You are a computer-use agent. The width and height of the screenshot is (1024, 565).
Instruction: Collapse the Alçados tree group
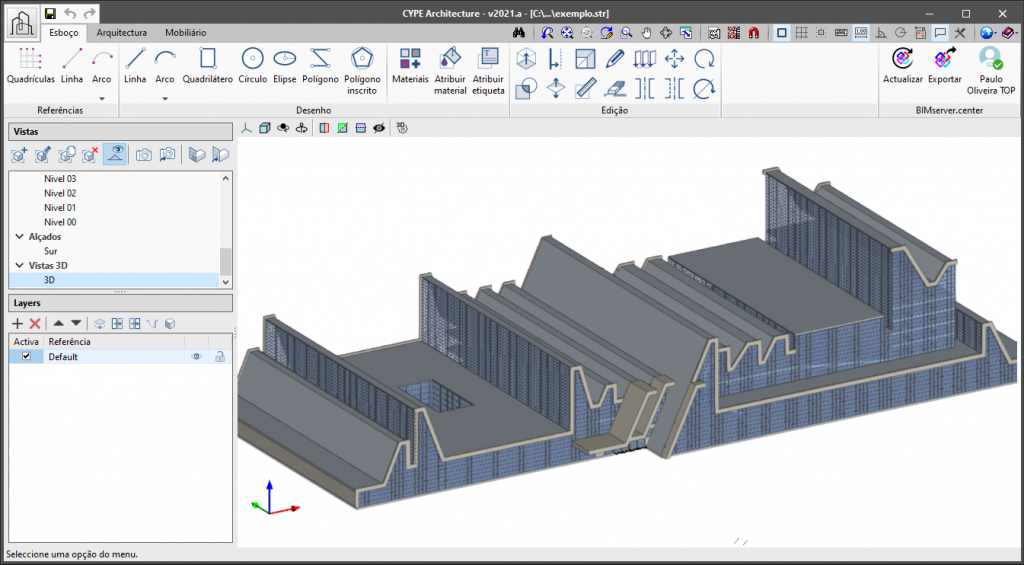click(x=20, y=237)
